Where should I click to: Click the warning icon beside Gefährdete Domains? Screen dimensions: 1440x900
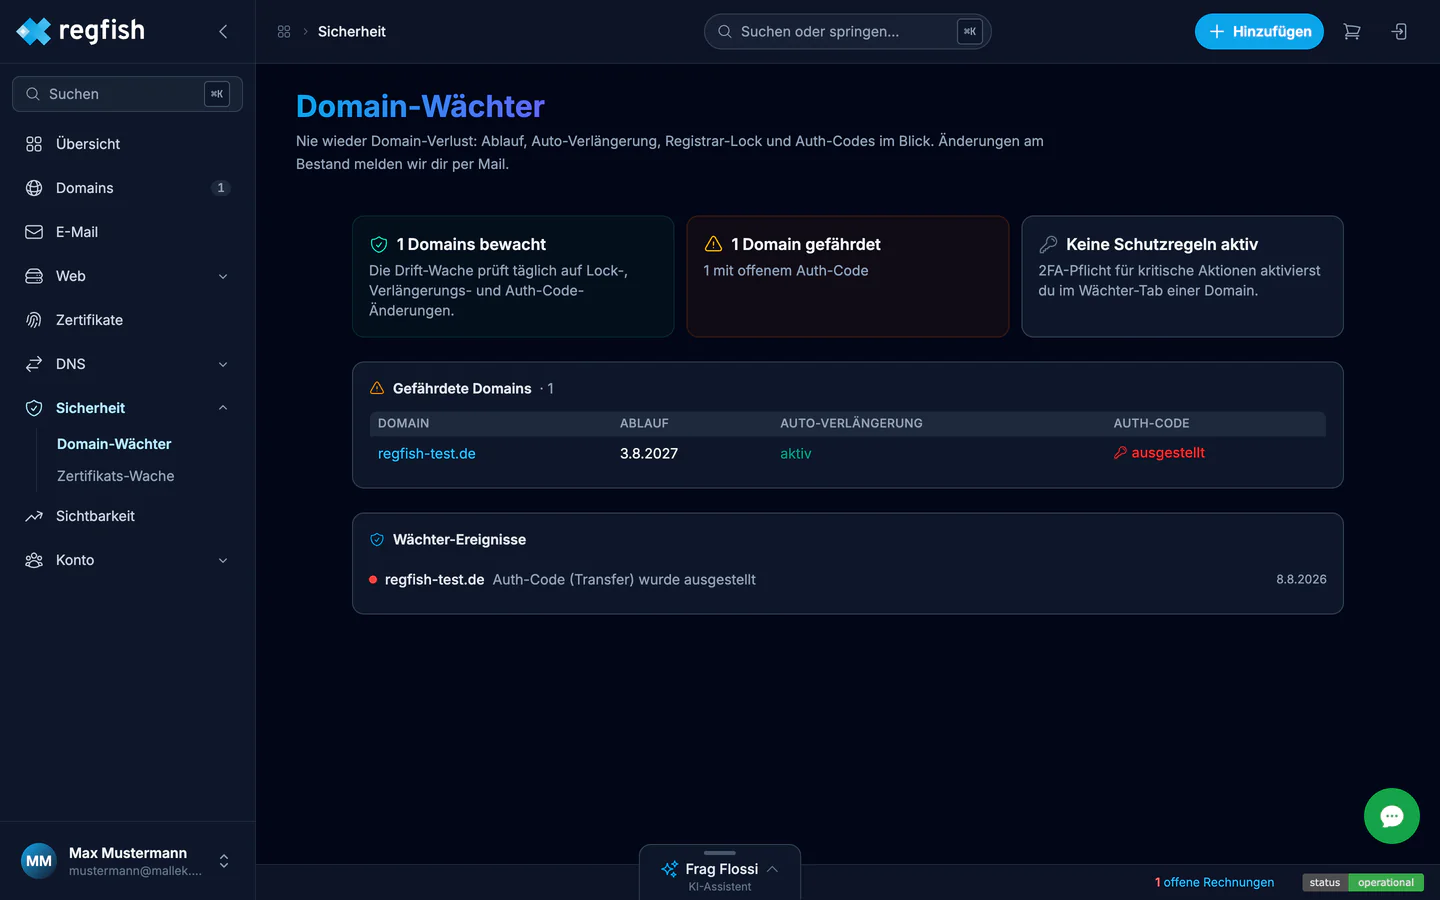click(x=377, y=388)
